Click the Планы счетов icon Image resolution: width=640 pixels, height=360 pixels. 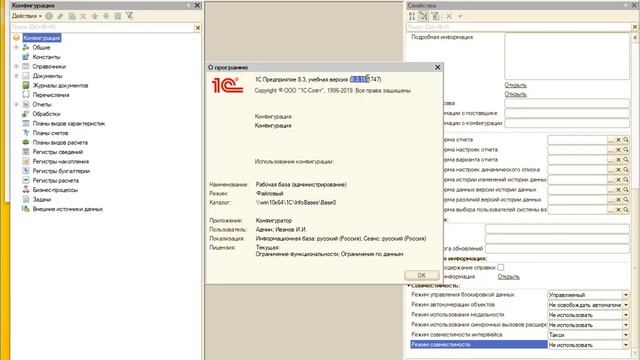[x=26, y=133]
